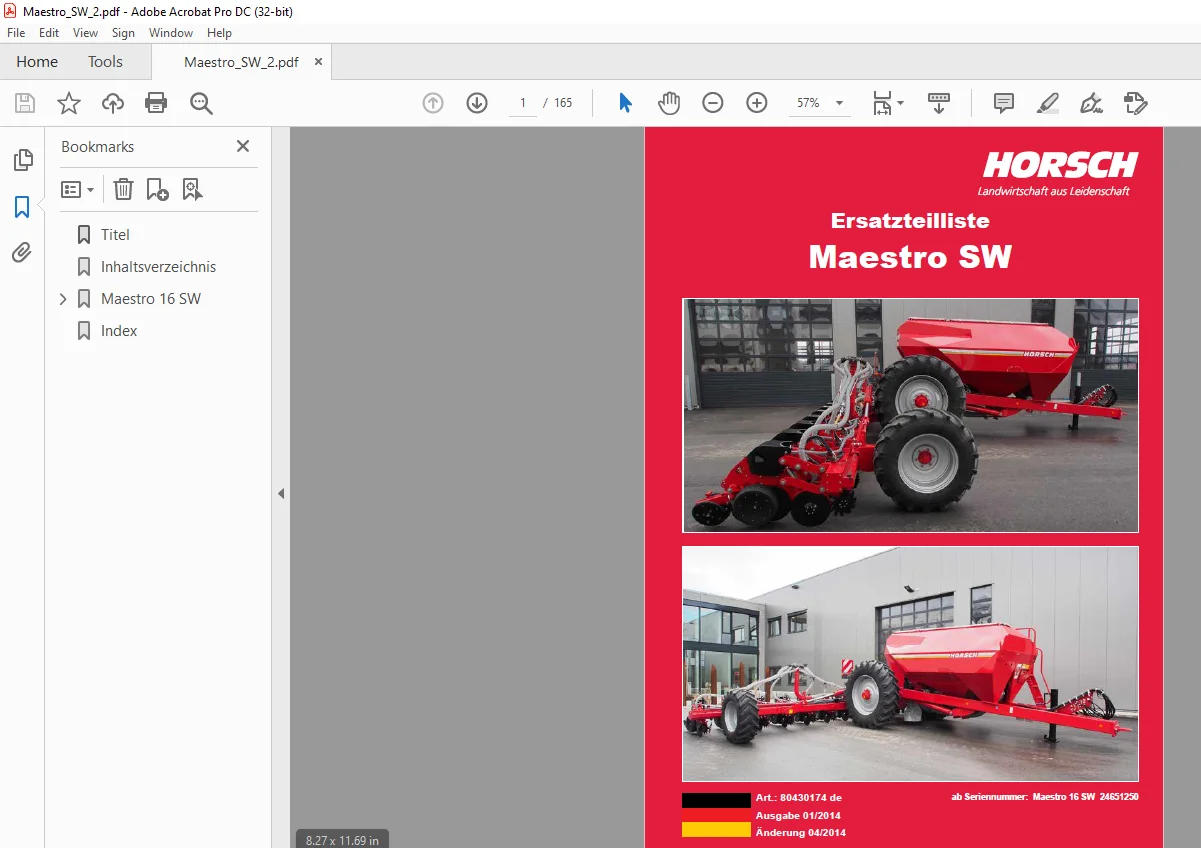This screenshot has height=848, width=1201.
Task: Collapse the navigation pane with side arrow
Action: (281, 493)
